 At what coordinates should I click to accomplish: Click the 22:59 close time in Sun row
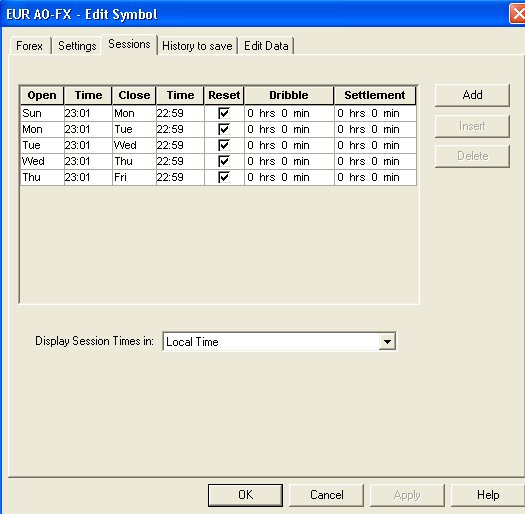[180, 113]
